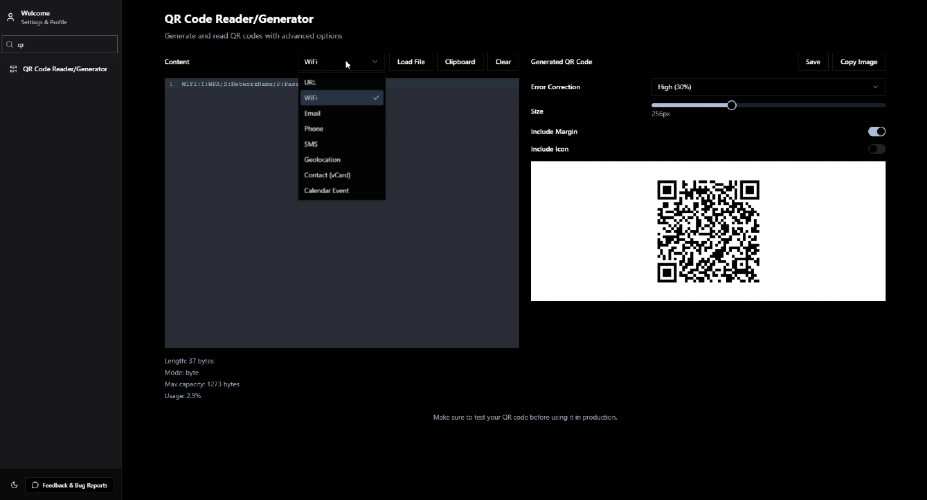
Task: Select Email from the content type list
Action: pos(342,113)
